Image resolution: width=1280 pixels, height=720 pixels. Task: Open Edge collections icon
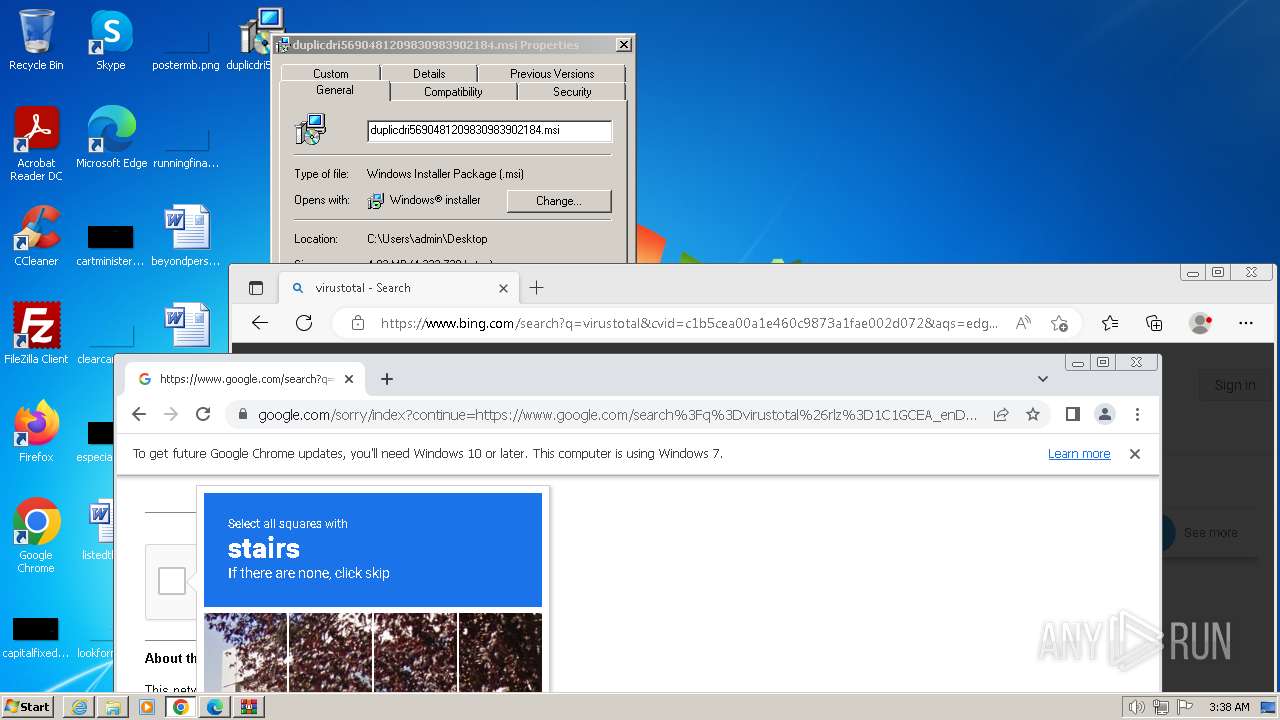coord(1154,323)
